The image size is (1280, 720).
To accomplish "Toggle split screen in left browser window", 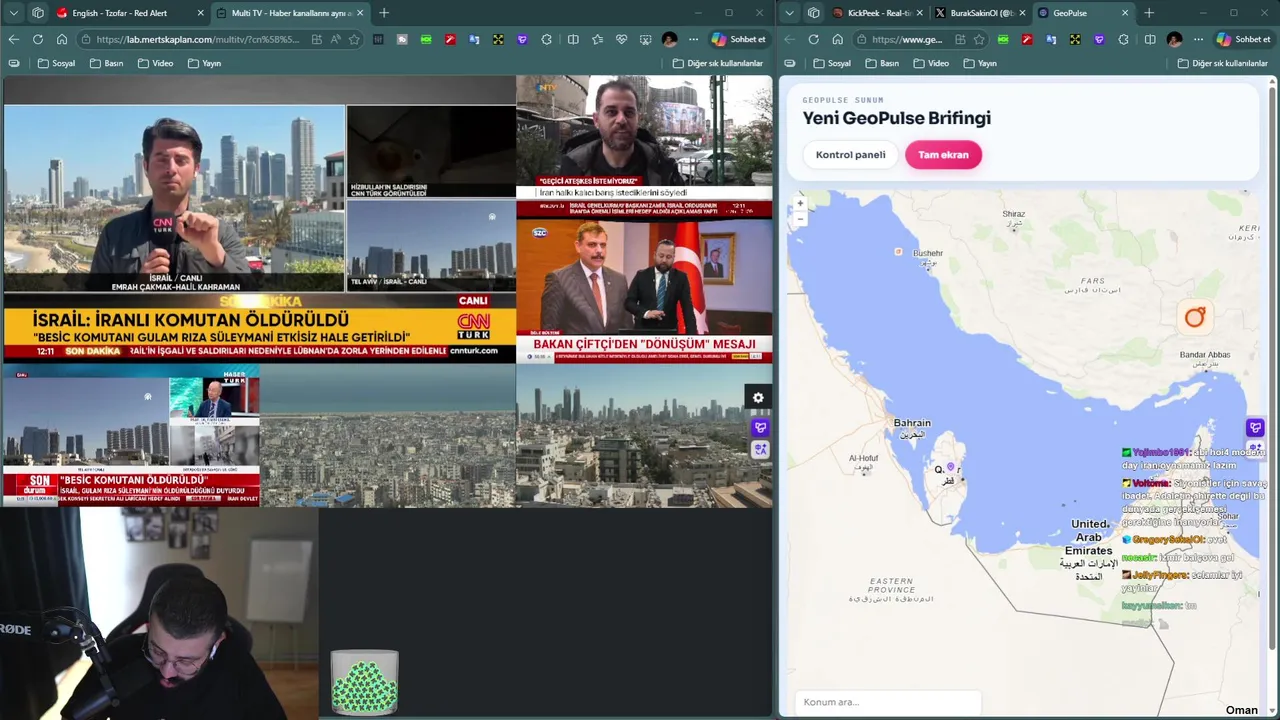I will (573, 39).
